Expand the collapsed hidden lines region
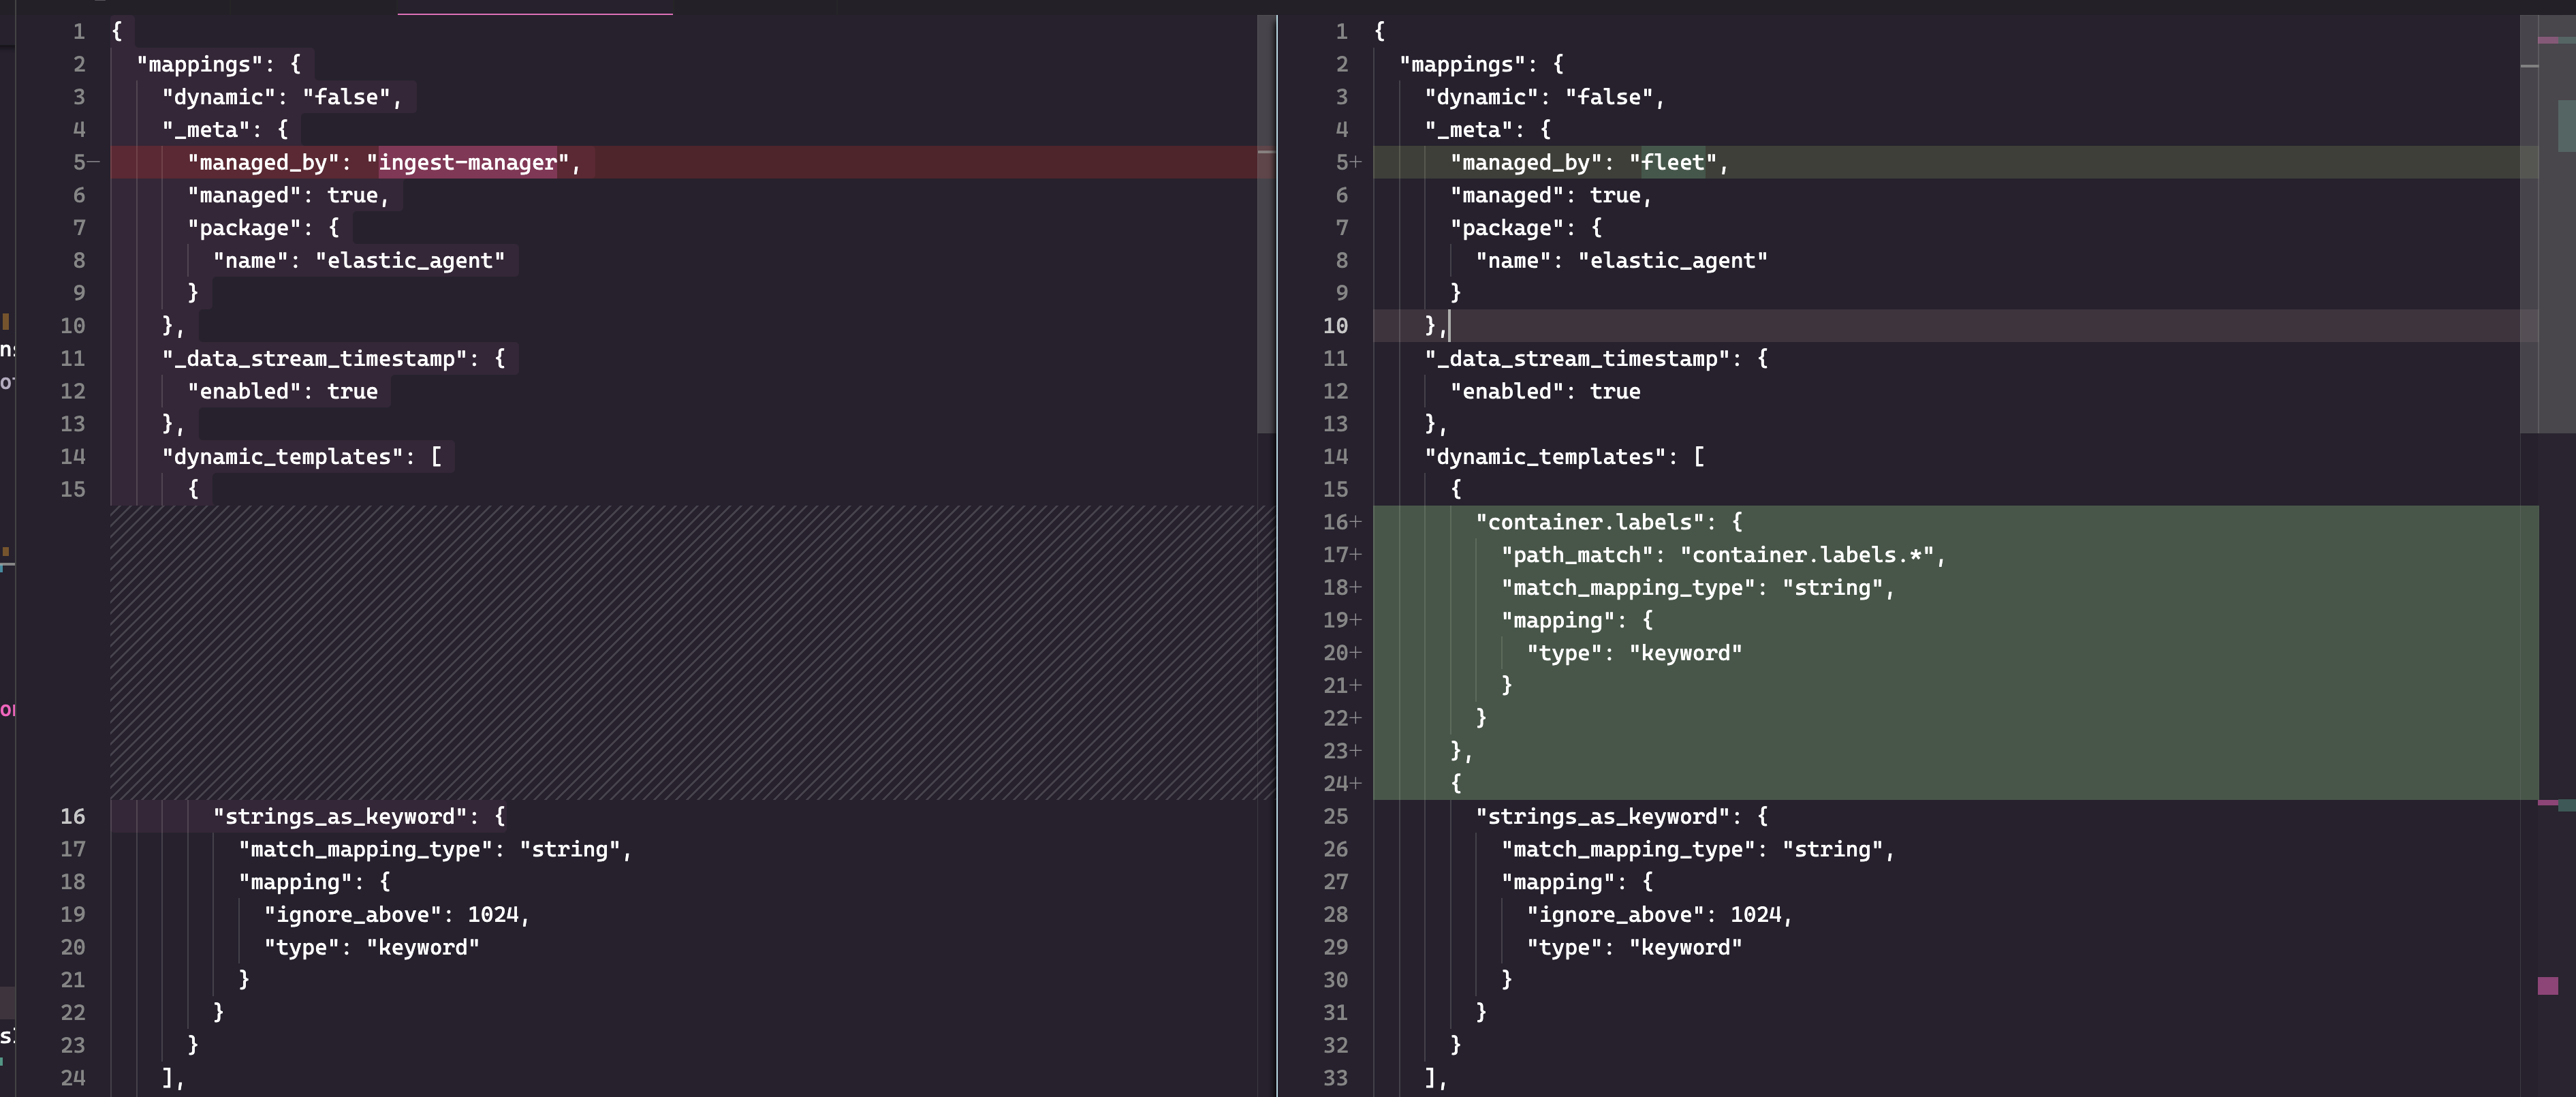Image resolution: width=2576 pixels, height=1097 pixels. tap(690, 650)
